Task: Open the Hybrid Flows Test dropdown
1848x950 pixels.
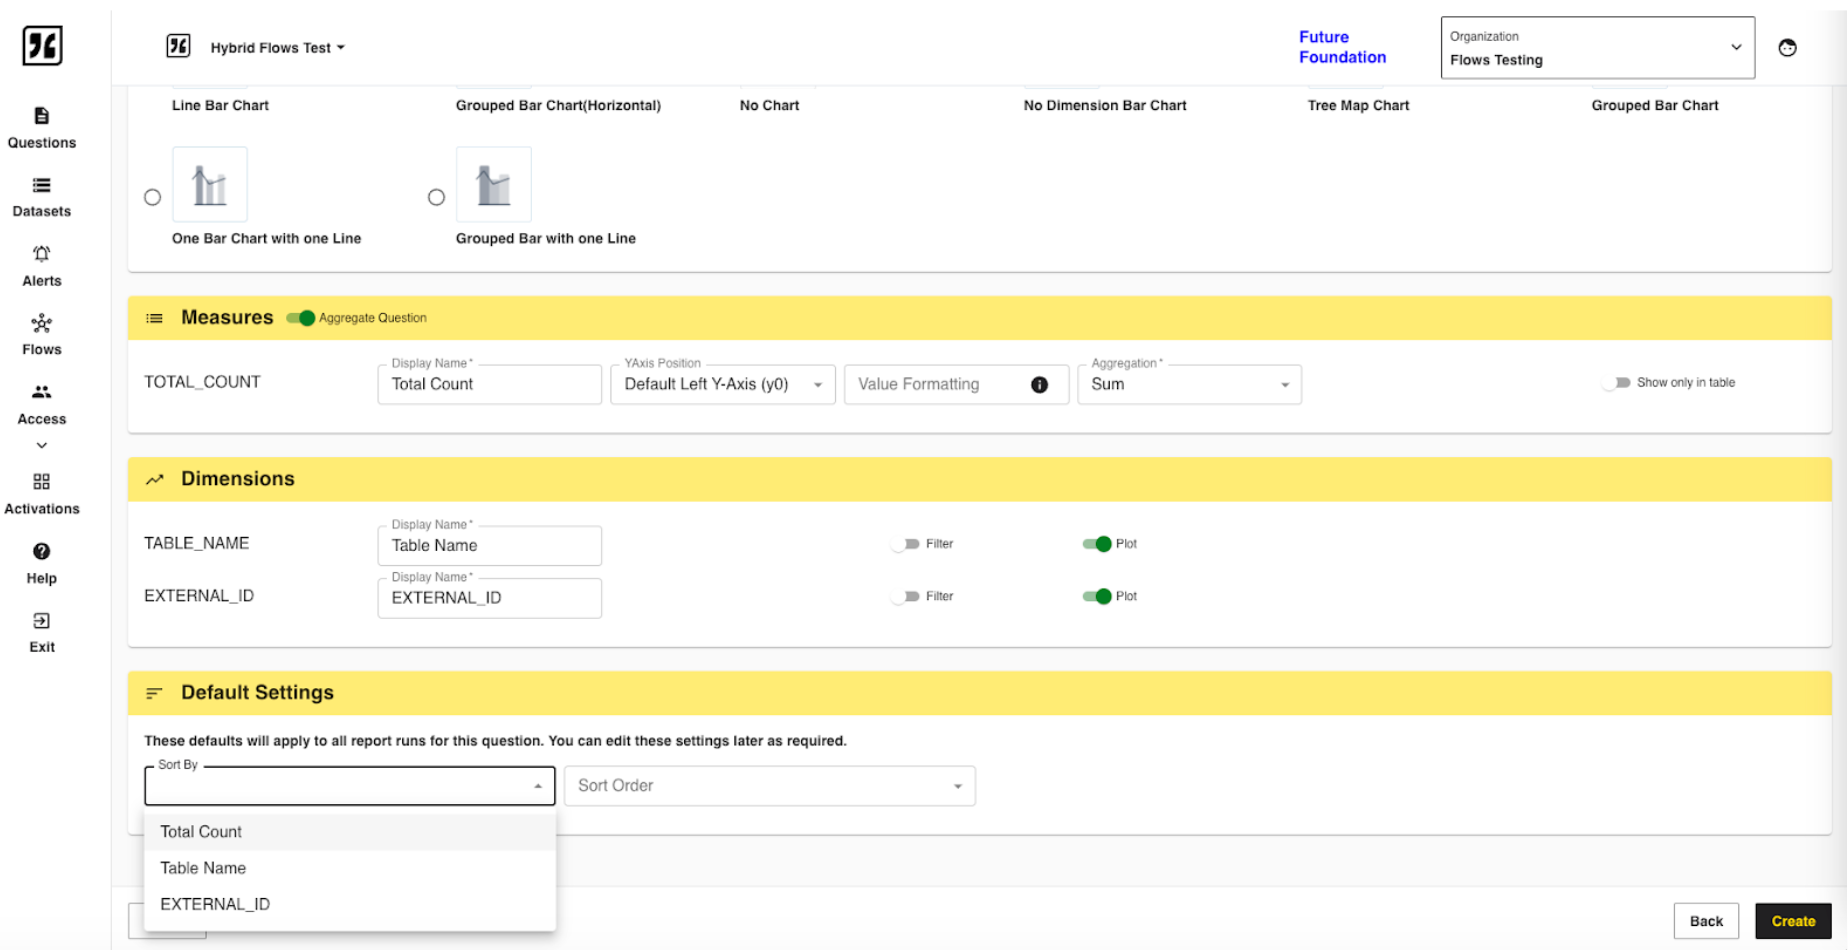Action: [278, 48]
